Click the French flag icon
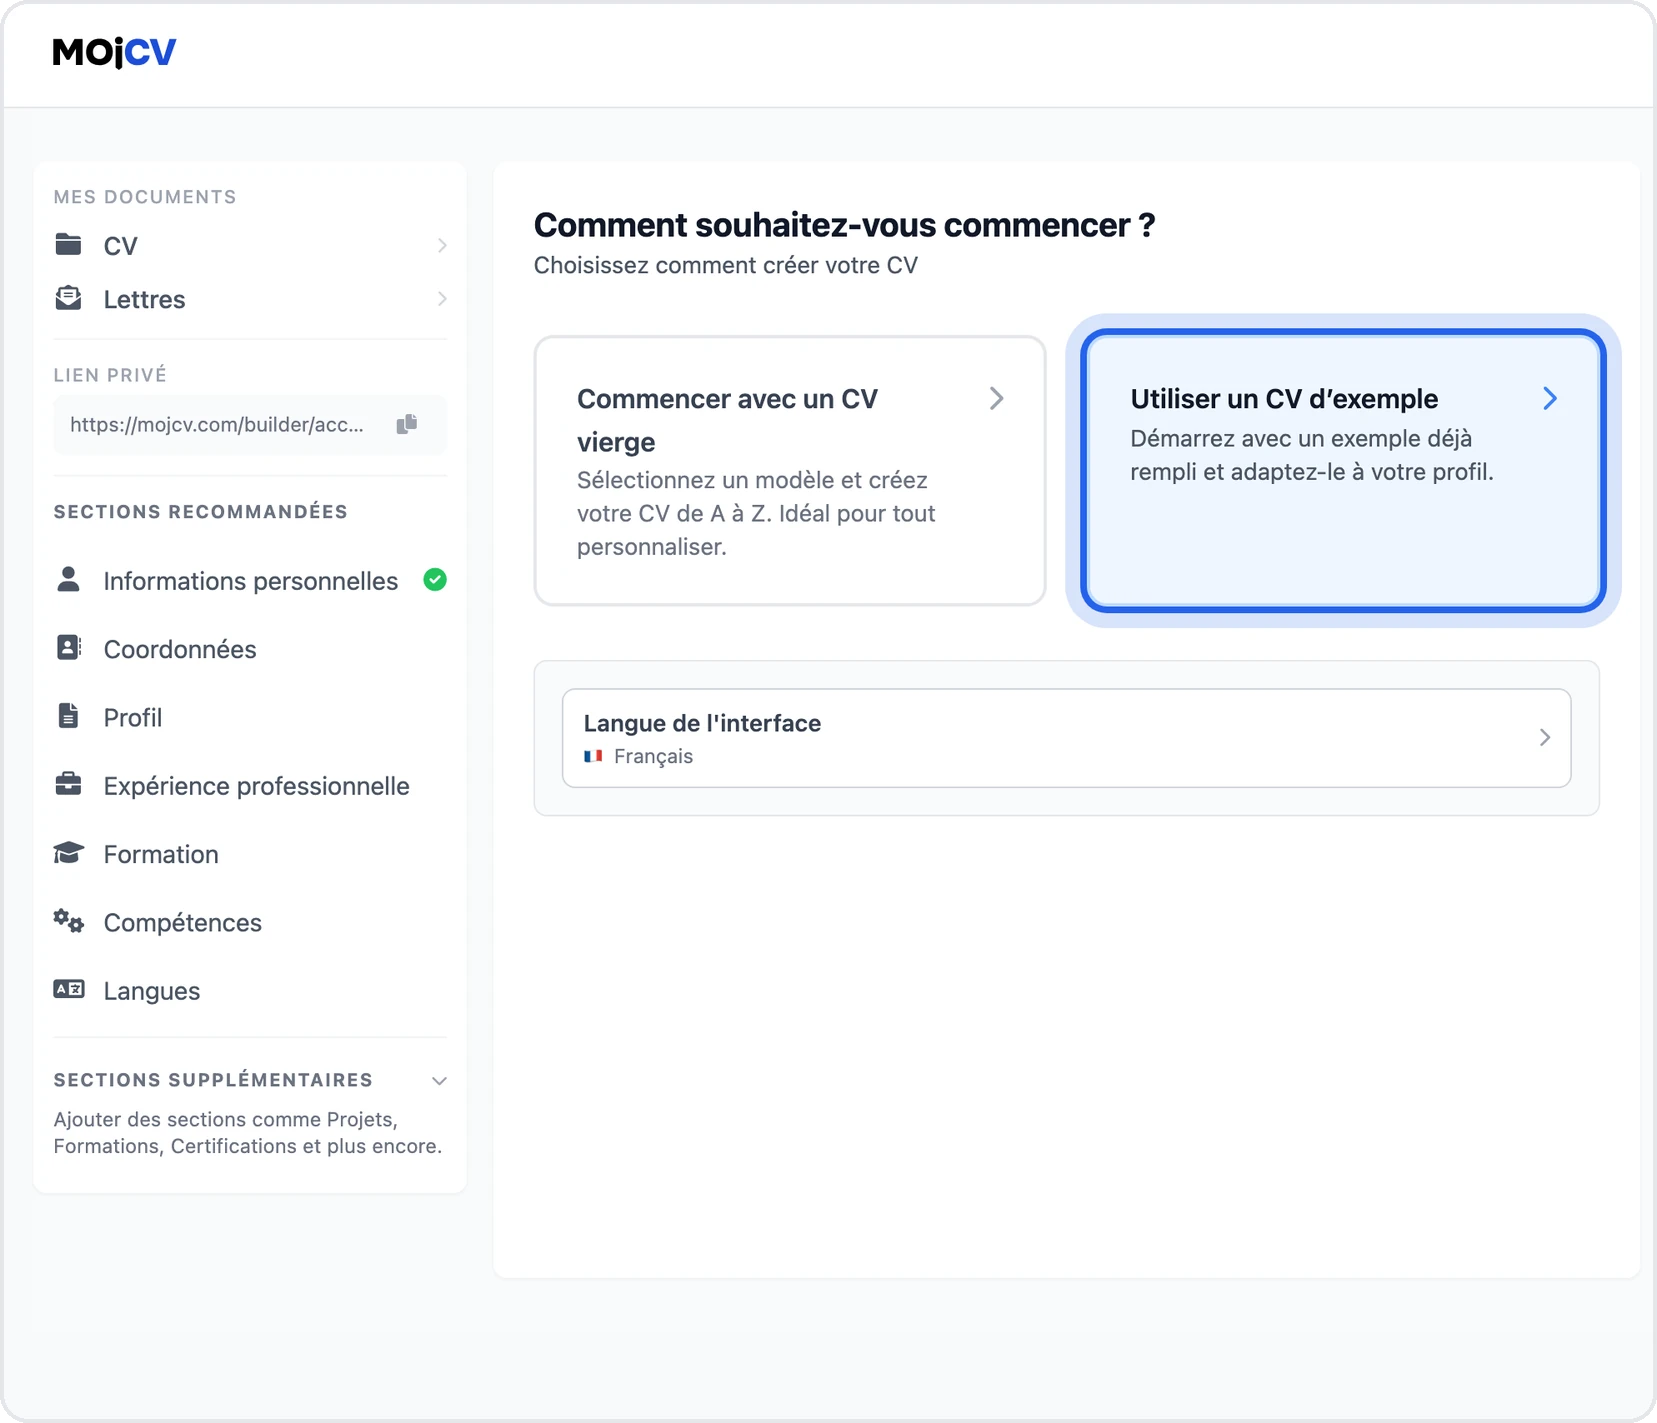The height and width of the screenshot is (1423, 1657). [593, 756]
